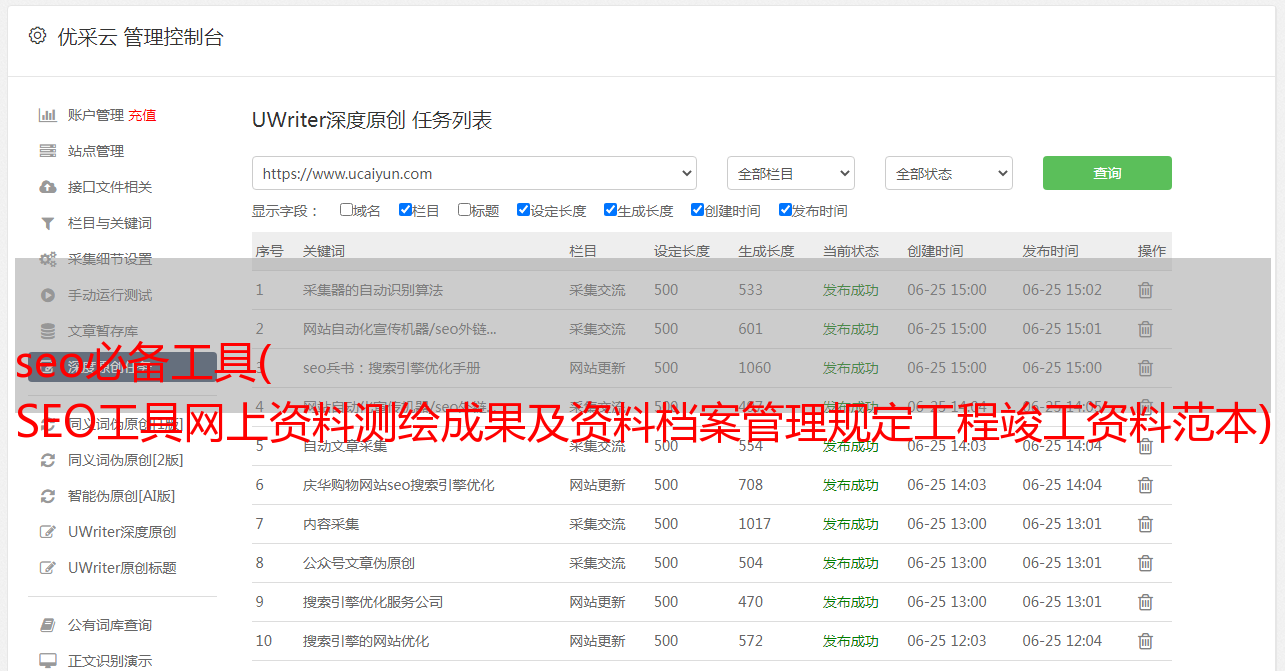1285x671 pixels.
Task: Click the generated length value 1017
Action: coord(755,524)
